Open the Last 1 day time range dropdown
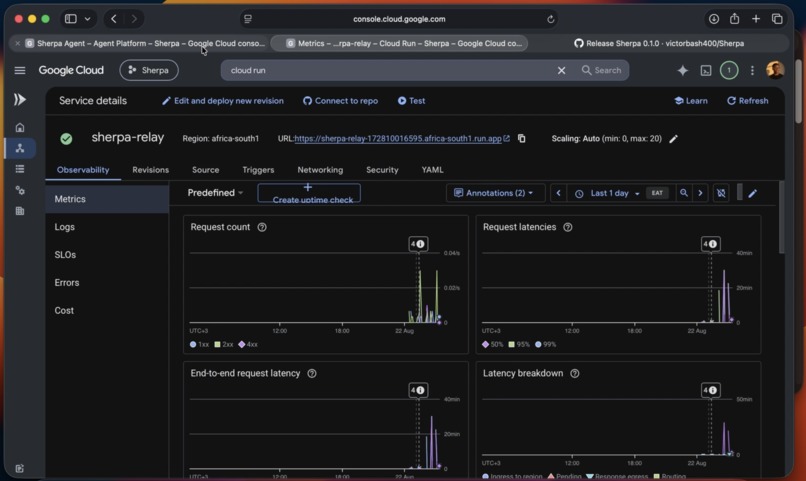 tap(609, 193)
